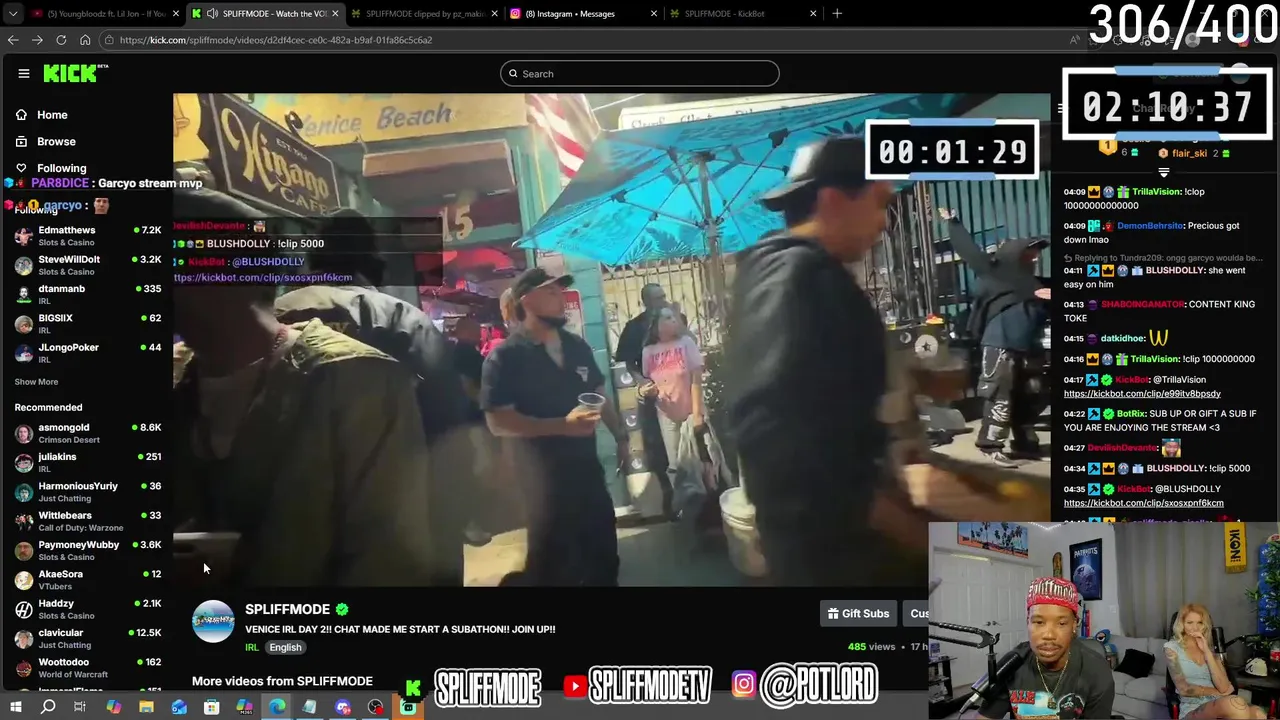
Task: Open Wittlebears recommended channel
Action: point(88,521)
